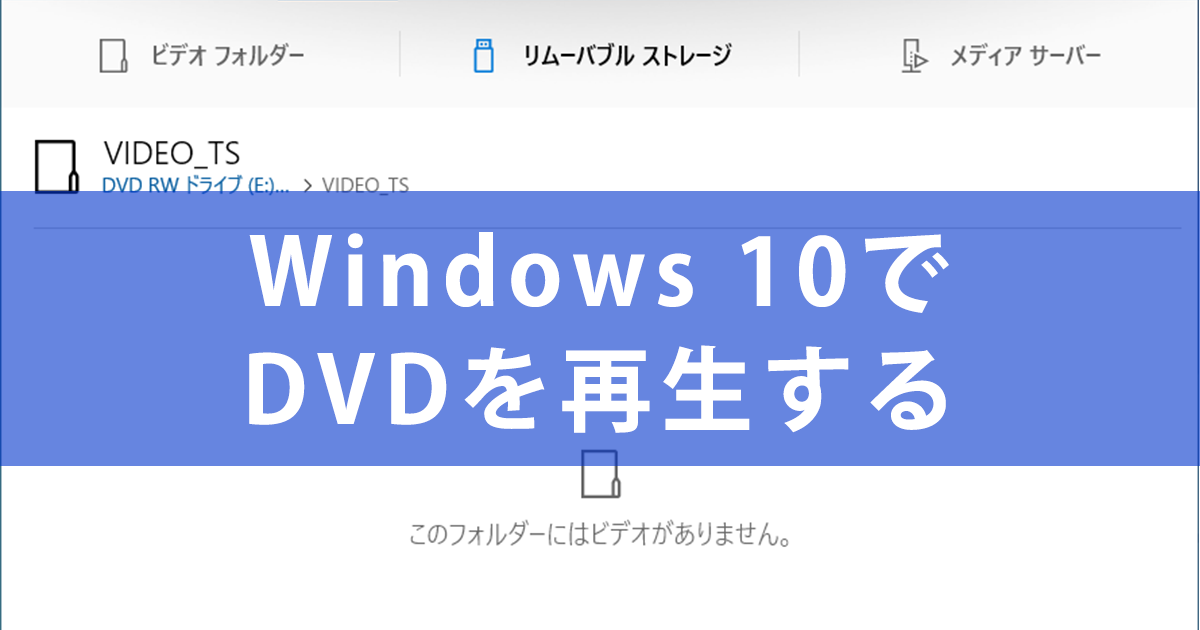Switch to the ビデオ フォルダー tab
The image size is (1200, 630).
pyautogui.click(x=227, y=56)
